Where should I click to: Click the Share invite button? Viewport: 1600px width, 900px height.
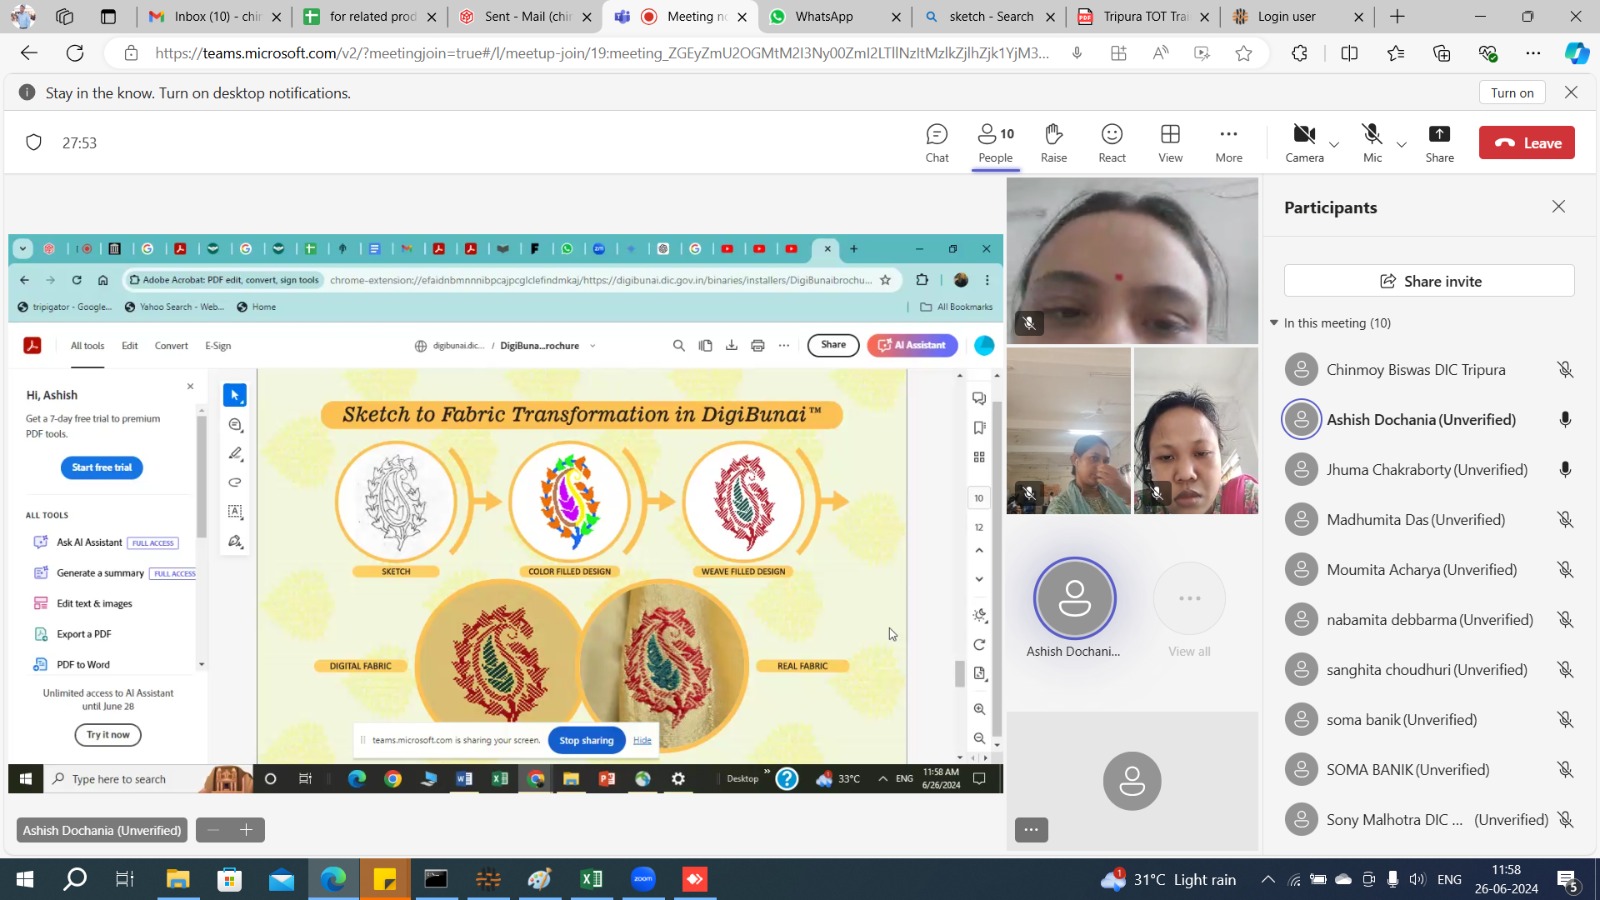[x=1429, y=281]
